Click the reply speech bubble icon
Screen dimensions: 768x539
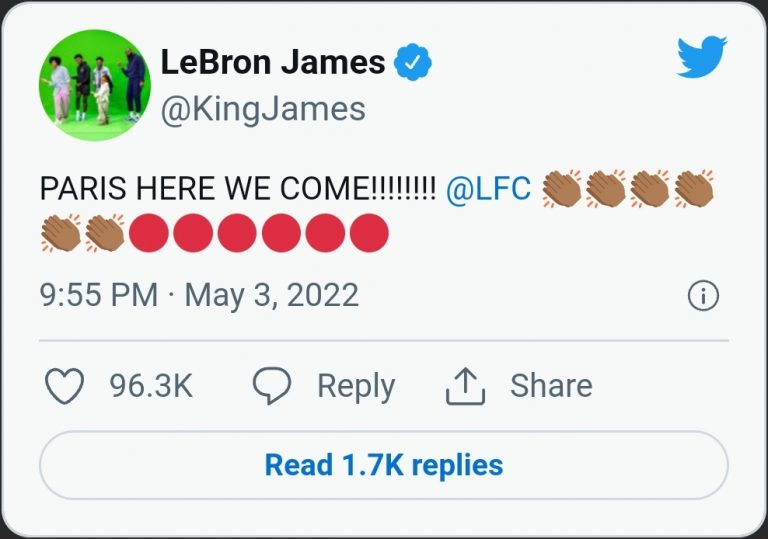(x=271, y=386)
